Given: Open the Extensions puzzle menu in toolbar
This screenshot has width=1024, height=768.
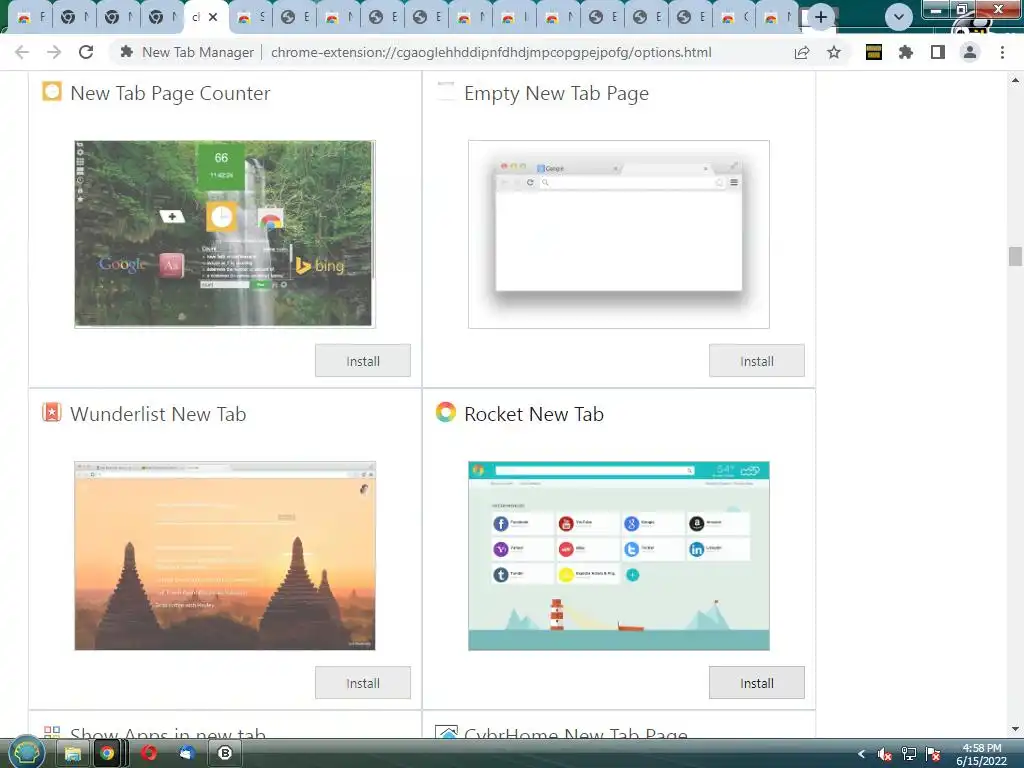Looking at the screenshot, I should 906,52.
